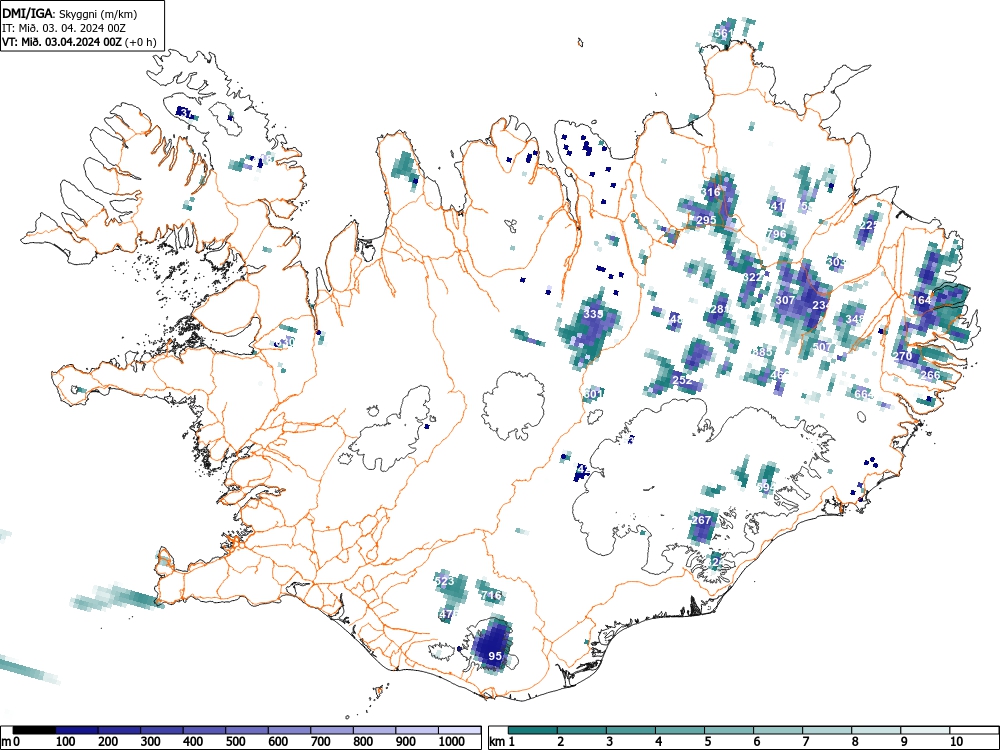Click the visibility value '561' at the northern tip
This screenshot has width=1000, height=750.
[724, 33]
